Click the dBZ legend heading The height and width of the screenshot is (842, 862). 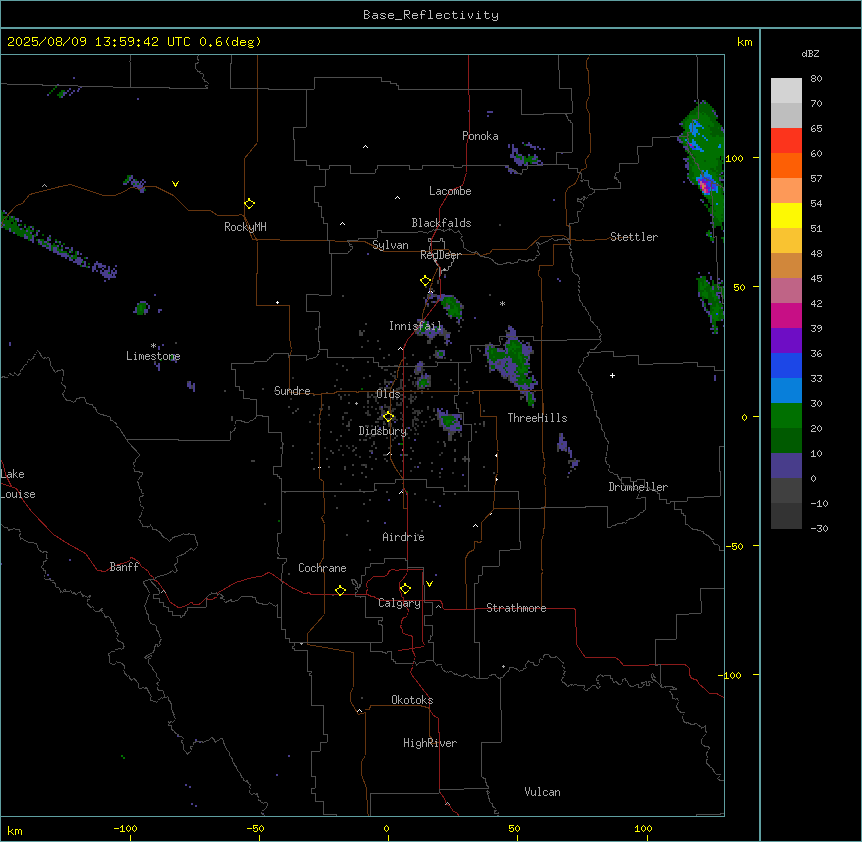[x=810, y=53]
